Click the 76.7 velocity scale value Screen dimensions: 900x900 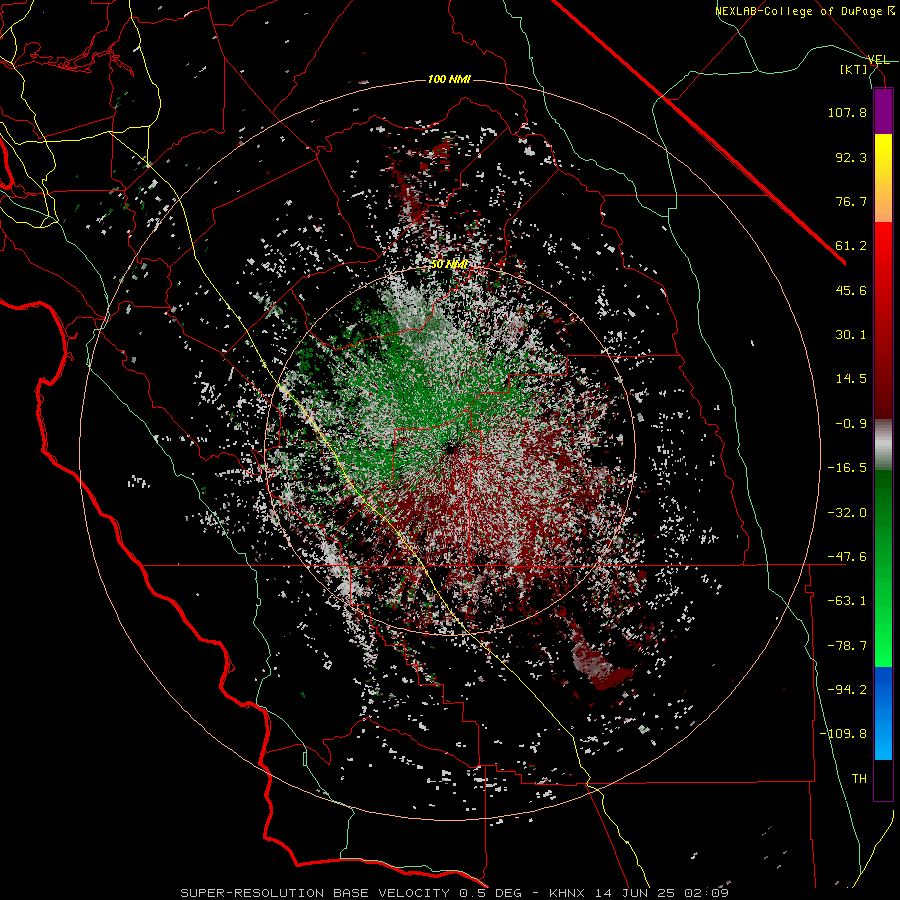[x=851, y=201]
